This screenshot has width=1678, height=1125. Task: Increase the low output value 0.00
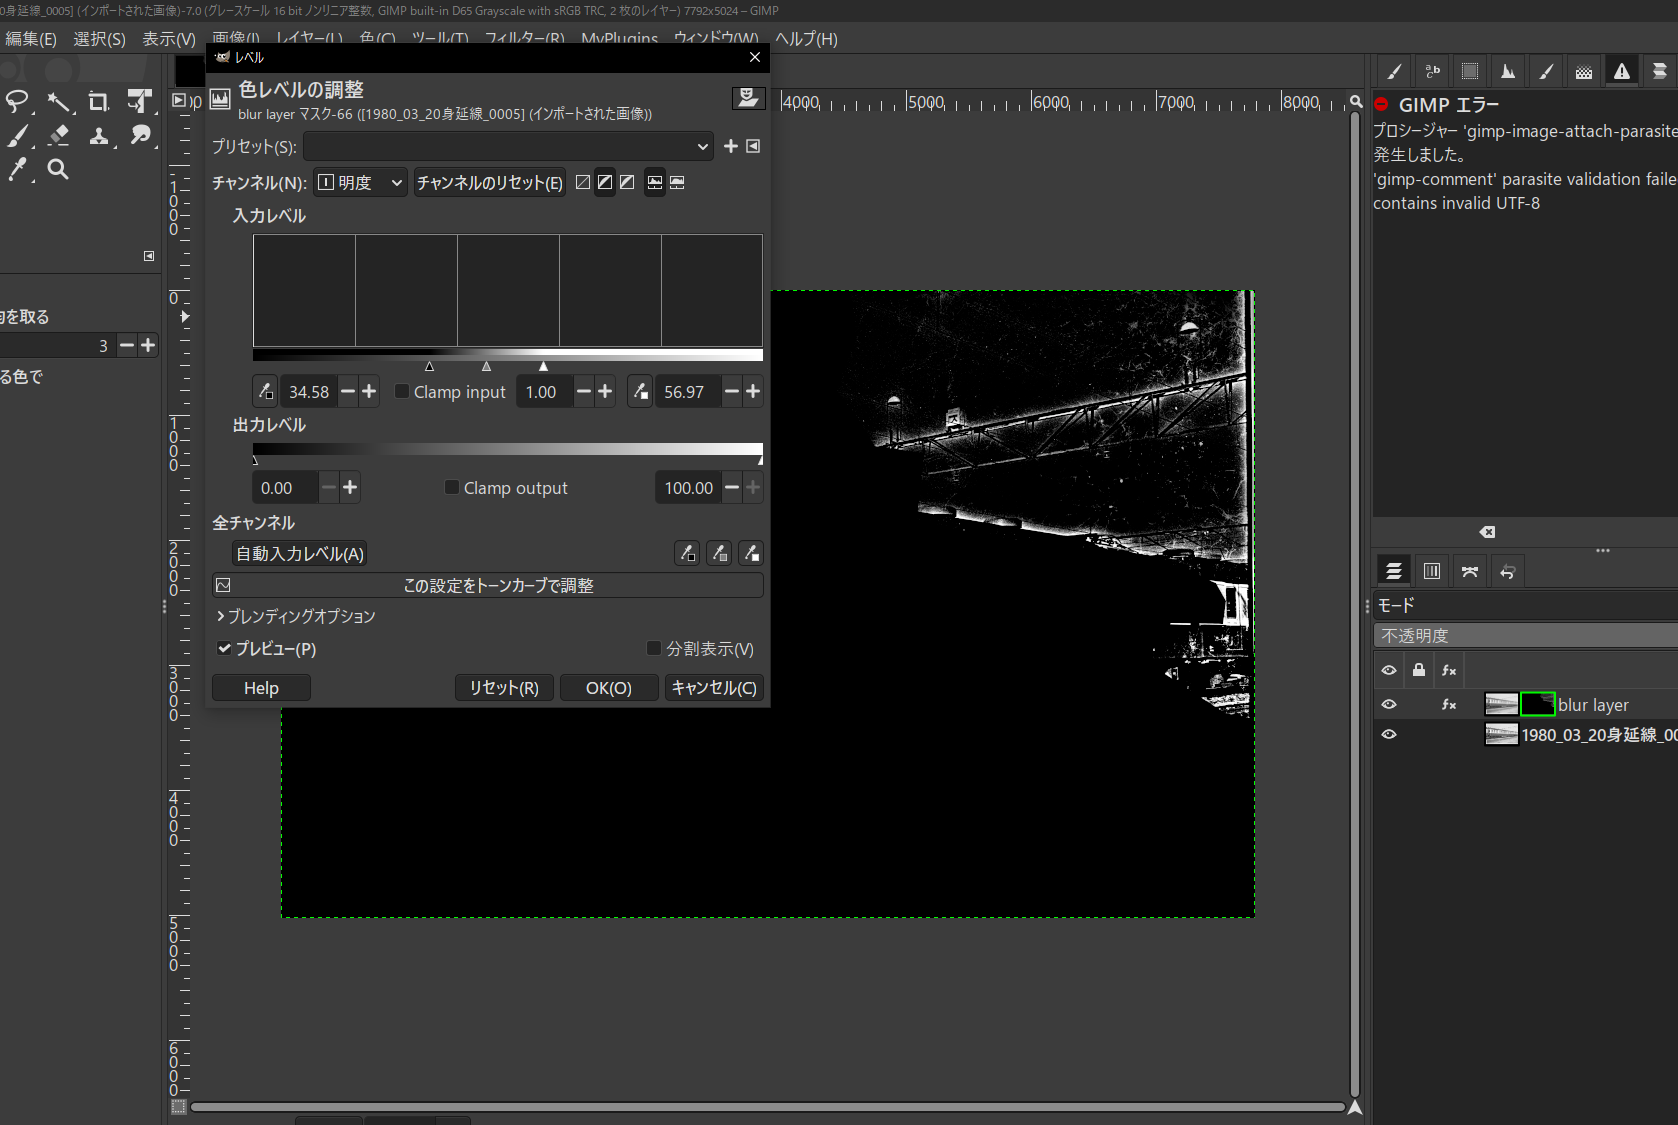(350, 487)
